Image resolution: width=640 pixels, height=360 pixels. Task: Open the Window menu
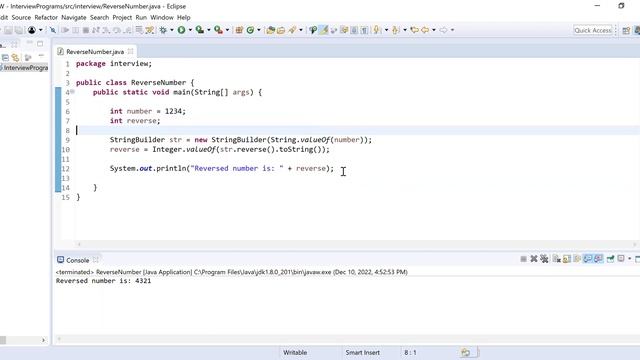point(162,18)
